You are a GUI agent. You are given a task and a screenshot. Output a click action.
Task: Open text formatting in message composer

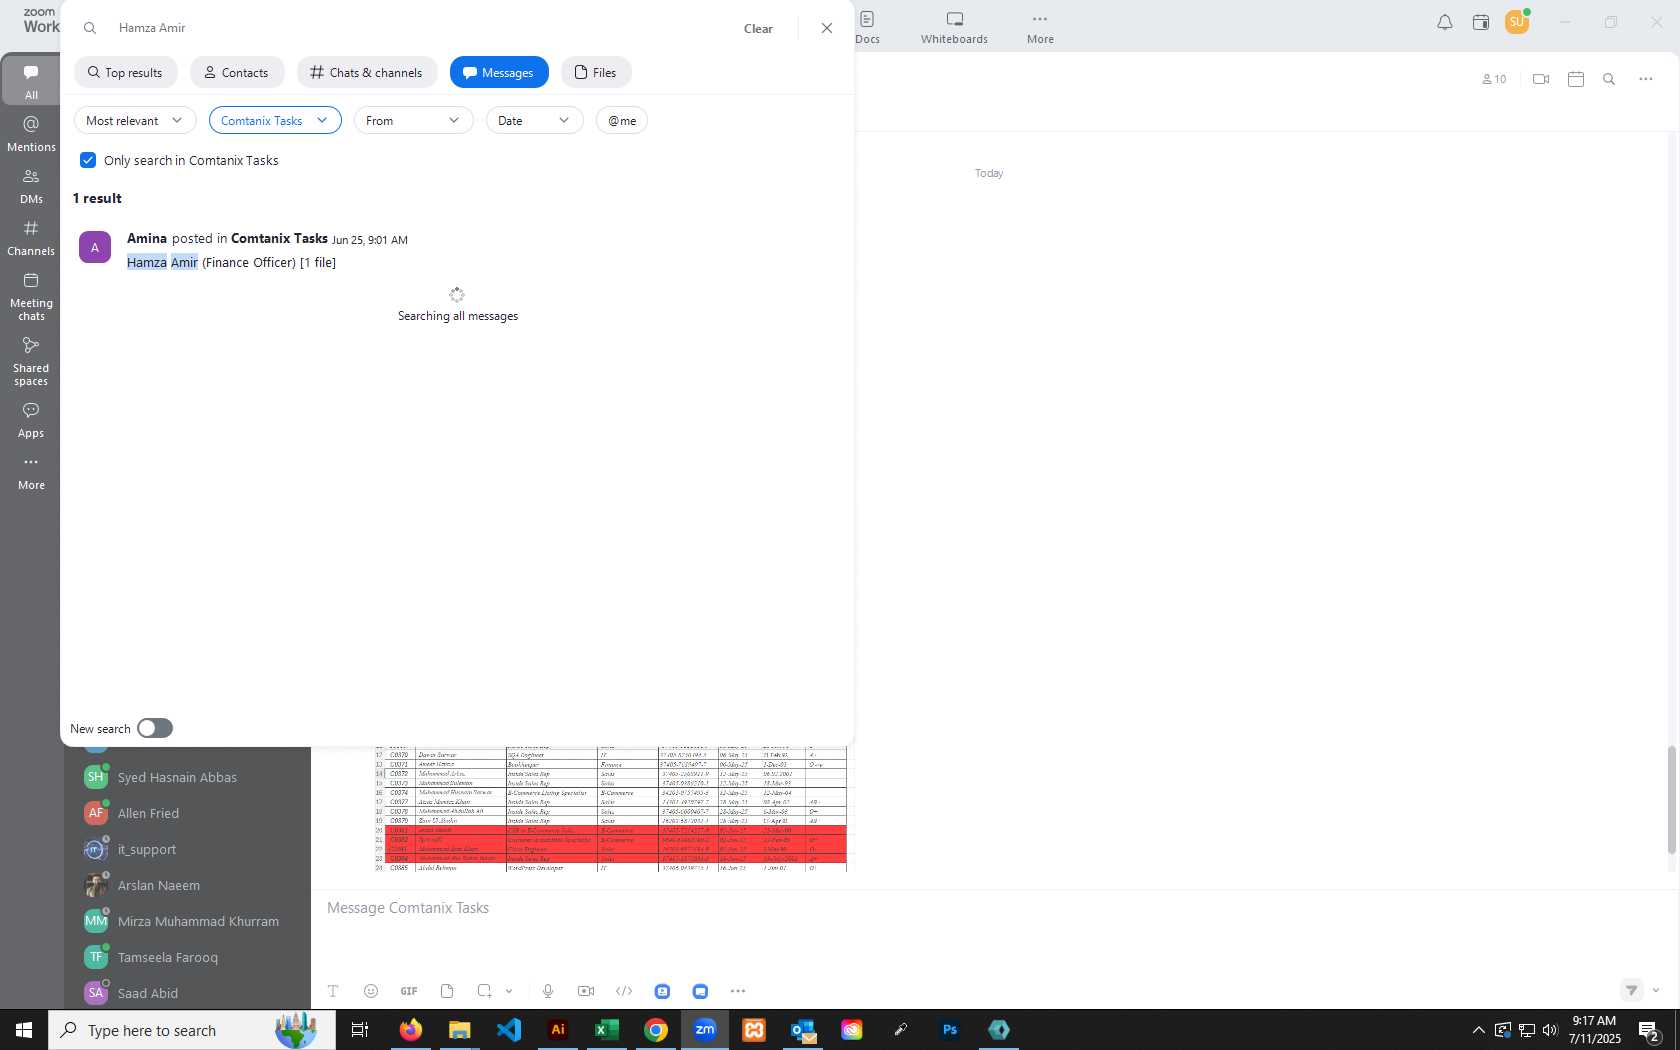[x=333, y=991]
